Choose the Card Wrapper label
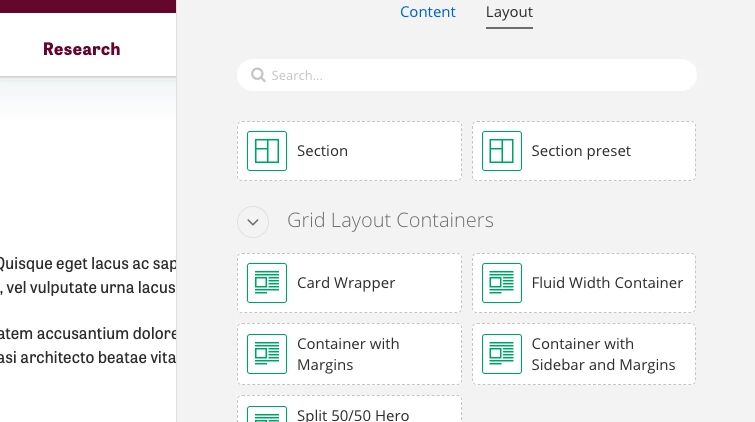 (346, 283)
